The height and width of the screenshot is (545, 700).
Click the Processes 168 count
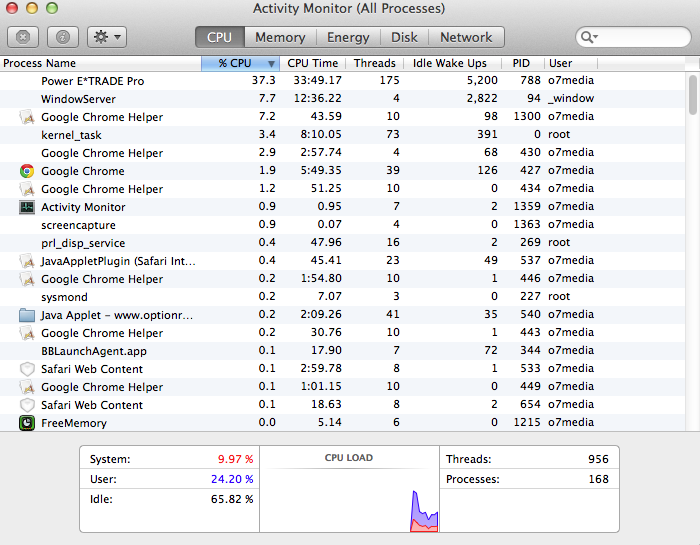[x=598, y=479]
